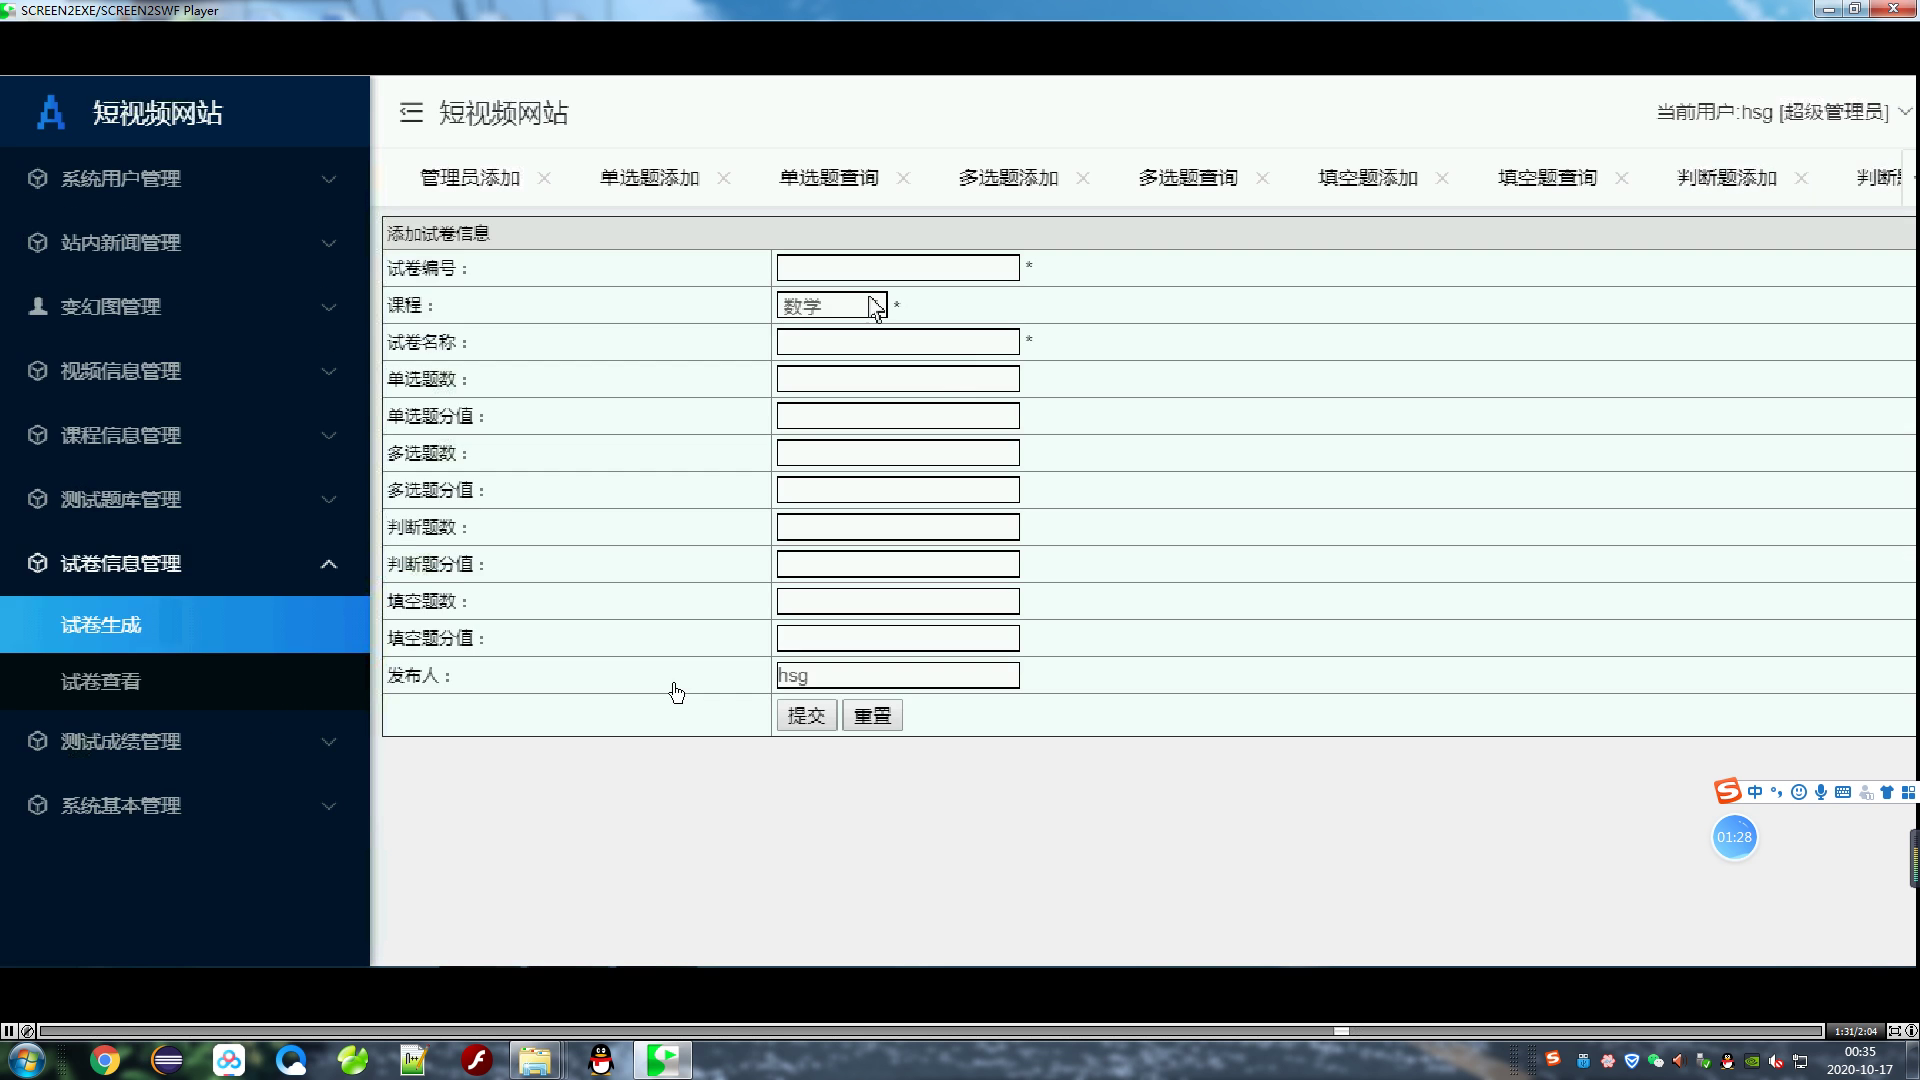
Task: Expand 视频信息管理 menu chevron
Action: click(328, 371)
